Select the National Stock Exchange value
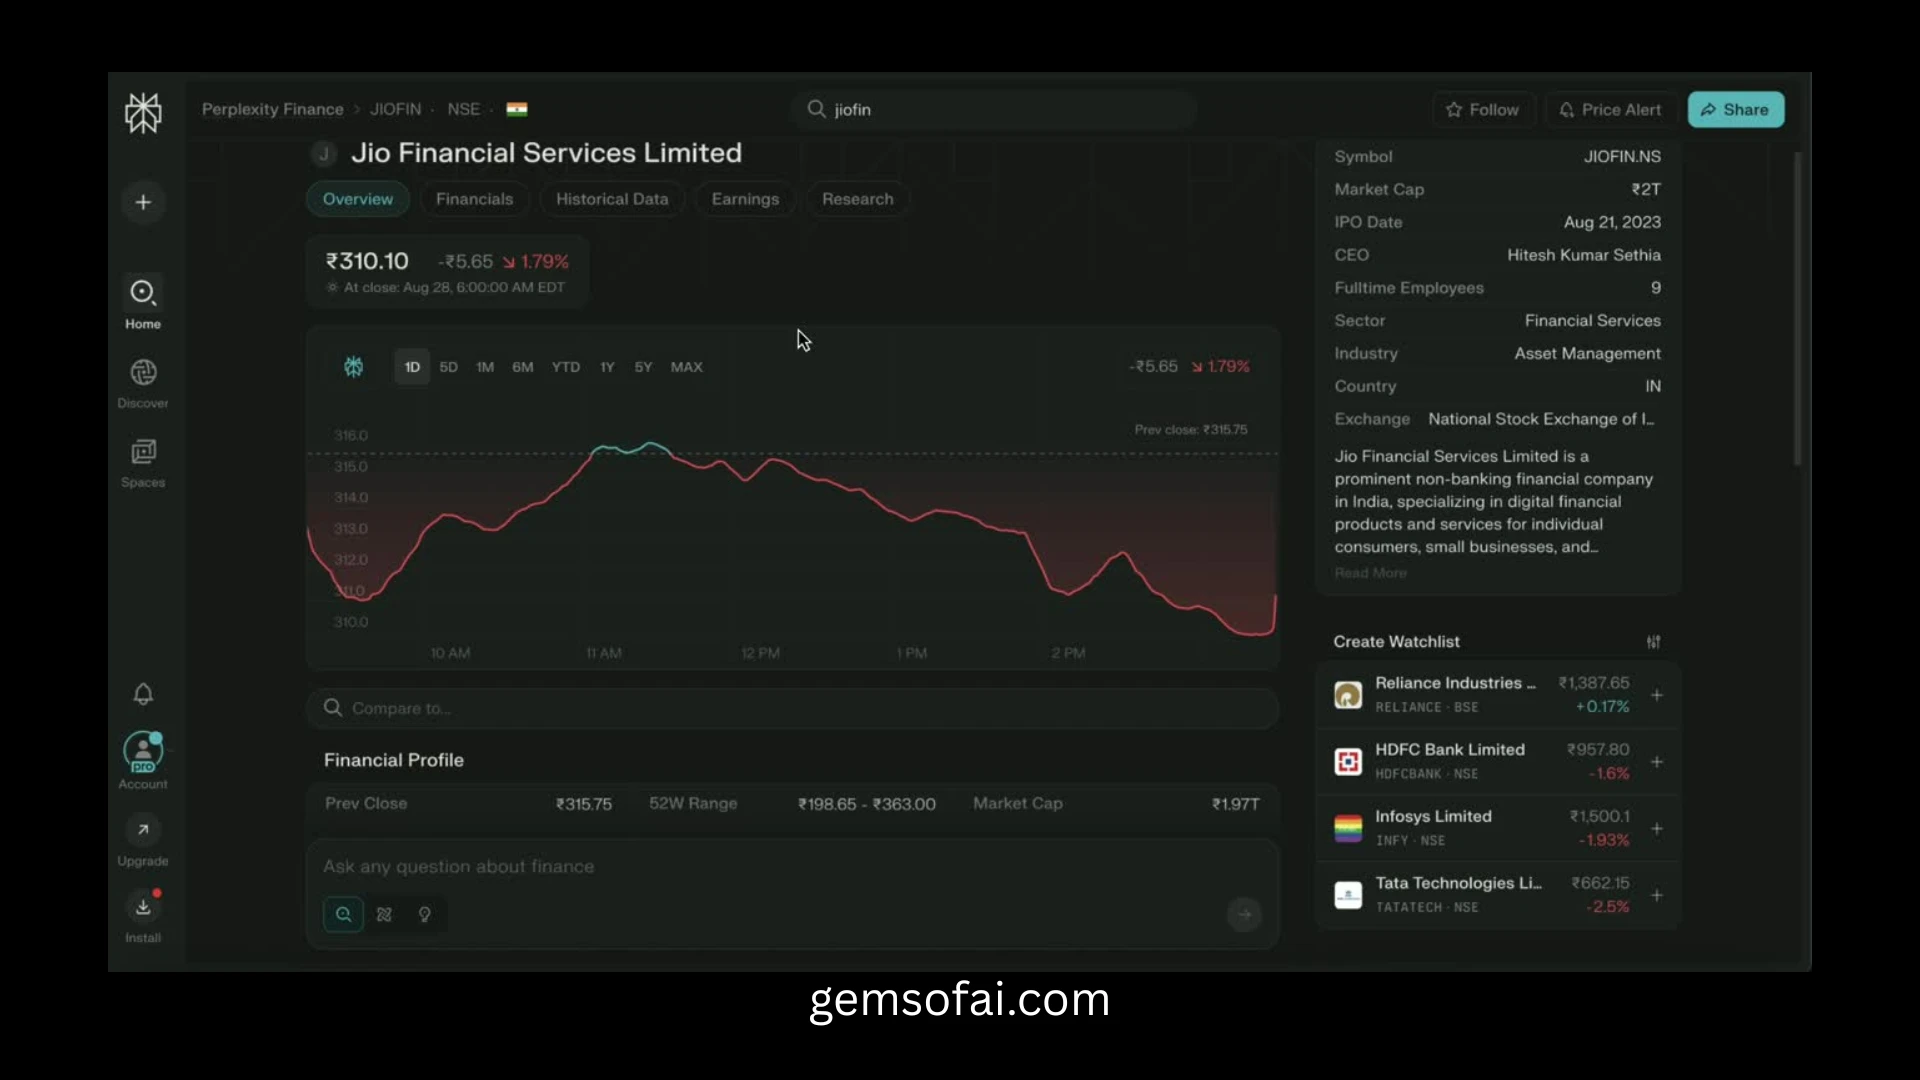This screenshot has height=1080, width=1920. [1541, 419]
